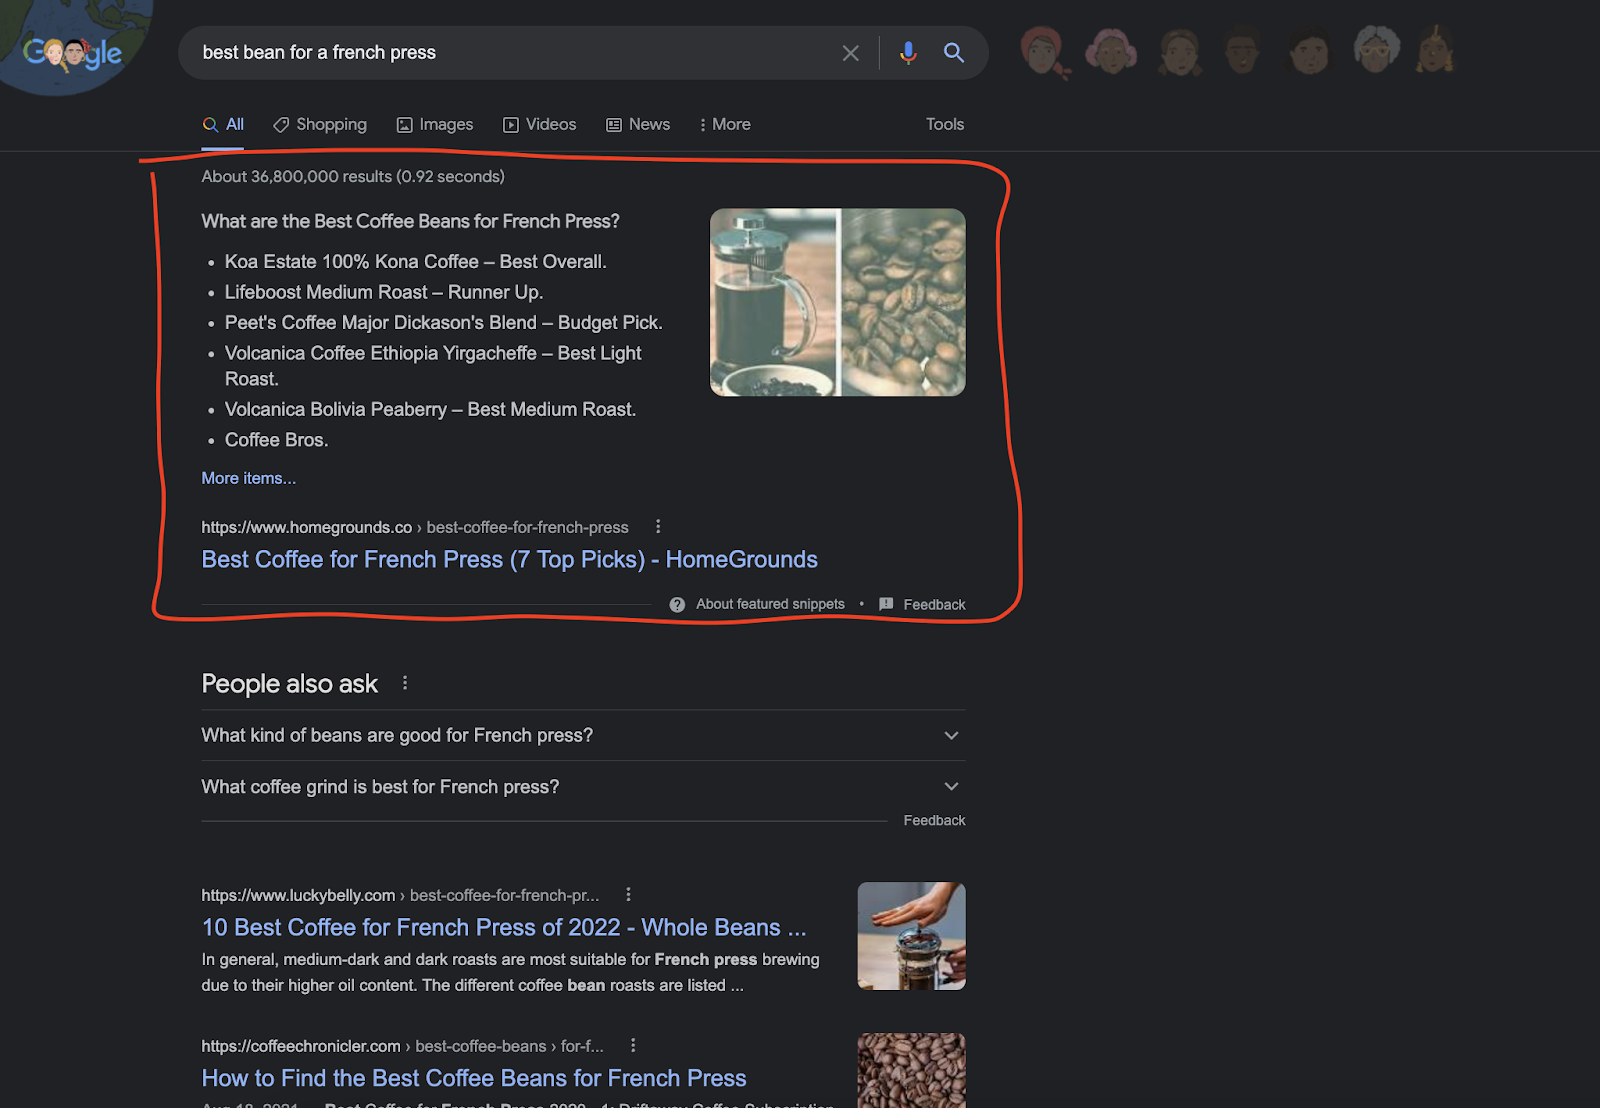1600x1108 pixels.
Task: Clear the search box text
Action: point(850,53)
